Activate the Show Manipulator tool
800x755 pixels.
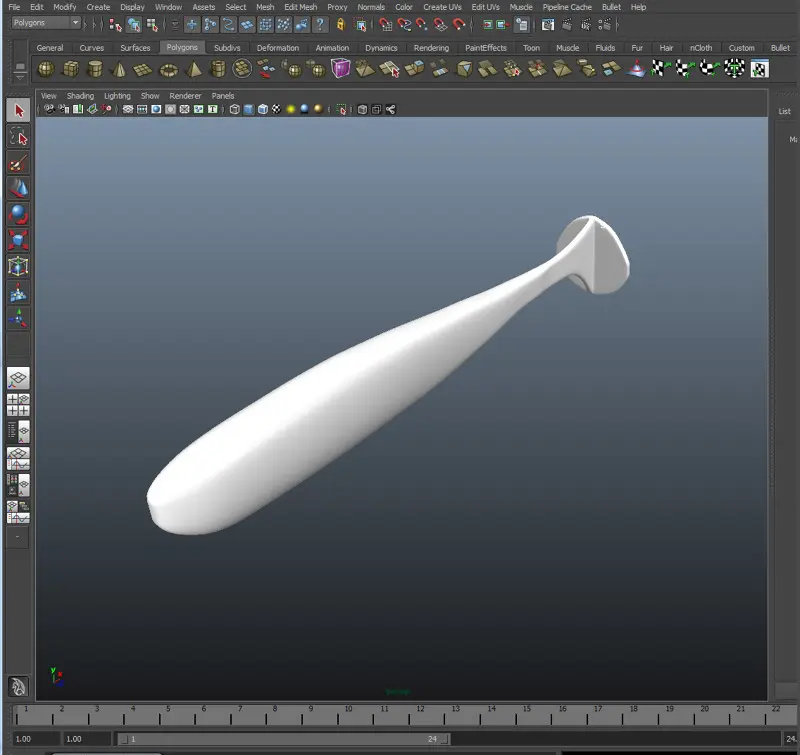point(18,318)
